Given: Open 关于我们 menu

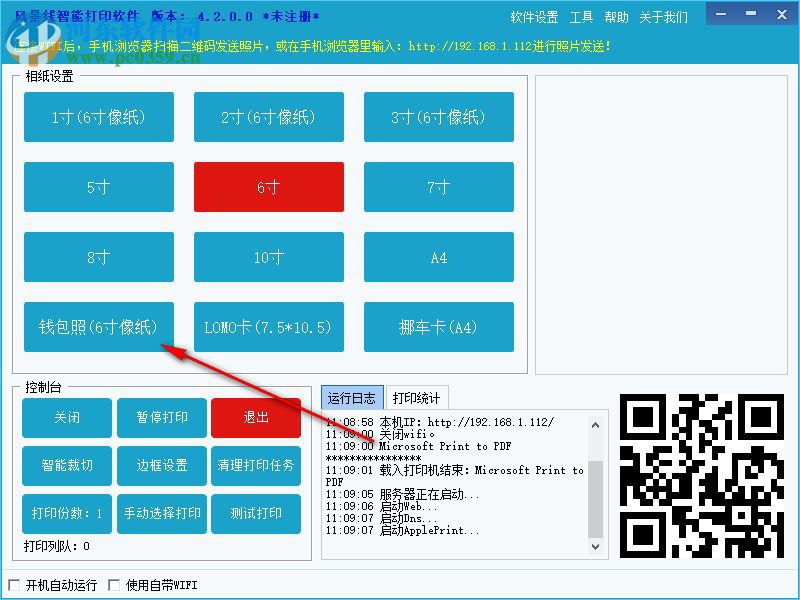Looking at the screenshot, I should (x=663, y=17).
